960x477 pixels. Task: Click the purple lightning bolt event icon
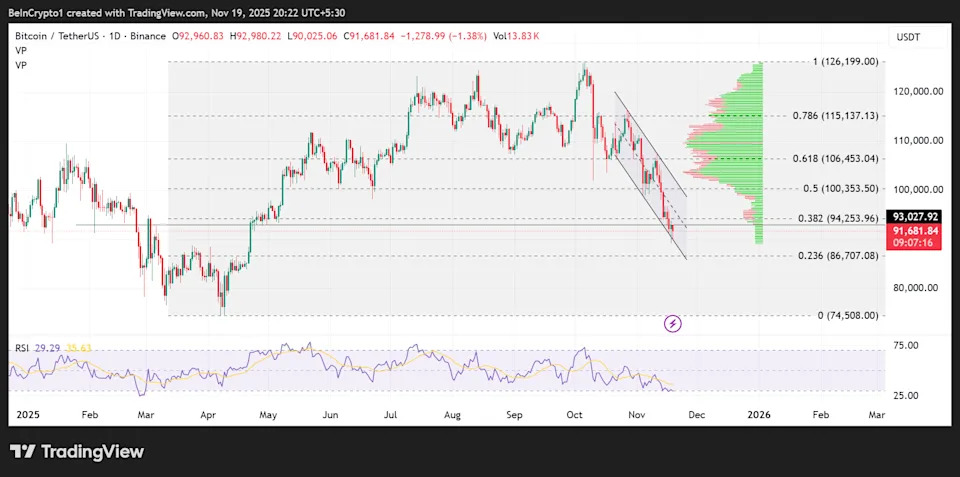tap(673, 323)
